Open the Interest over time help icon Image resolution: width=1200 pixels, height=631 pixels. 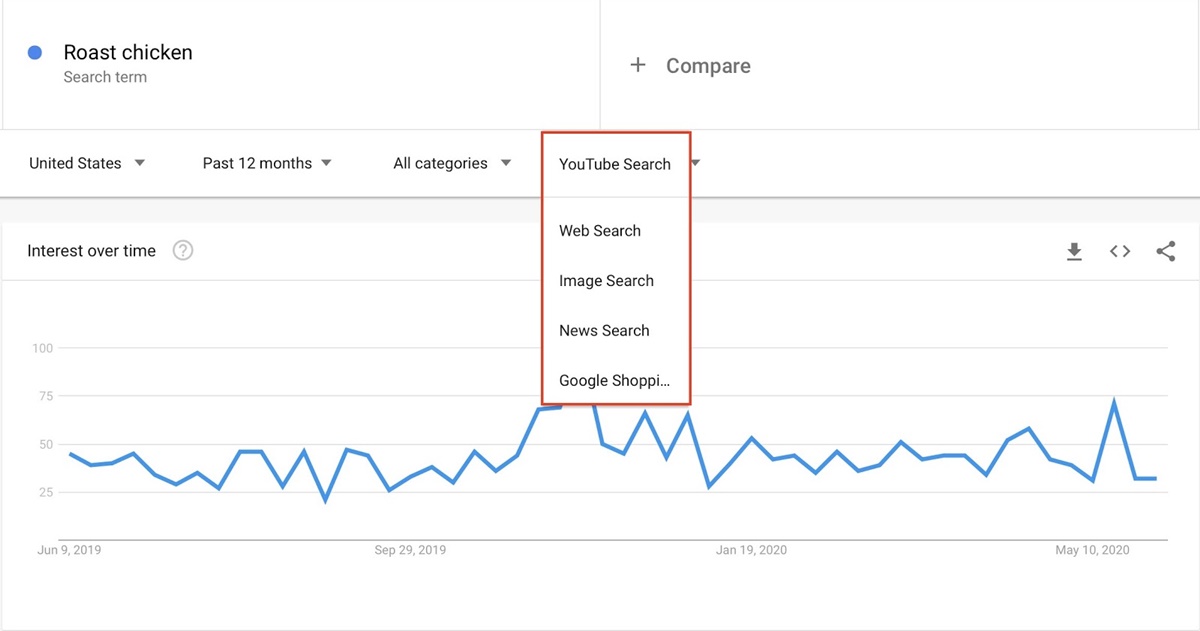[x=183, y=250]
